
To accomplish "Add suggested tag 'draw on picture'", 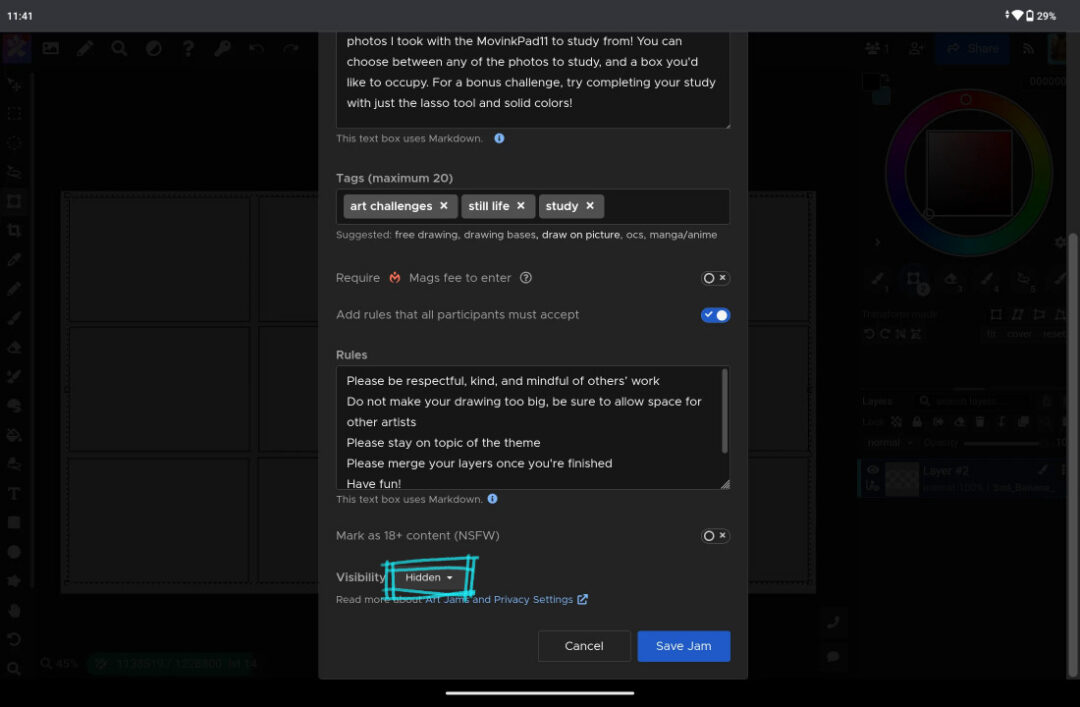I will [x=581, y=235].
